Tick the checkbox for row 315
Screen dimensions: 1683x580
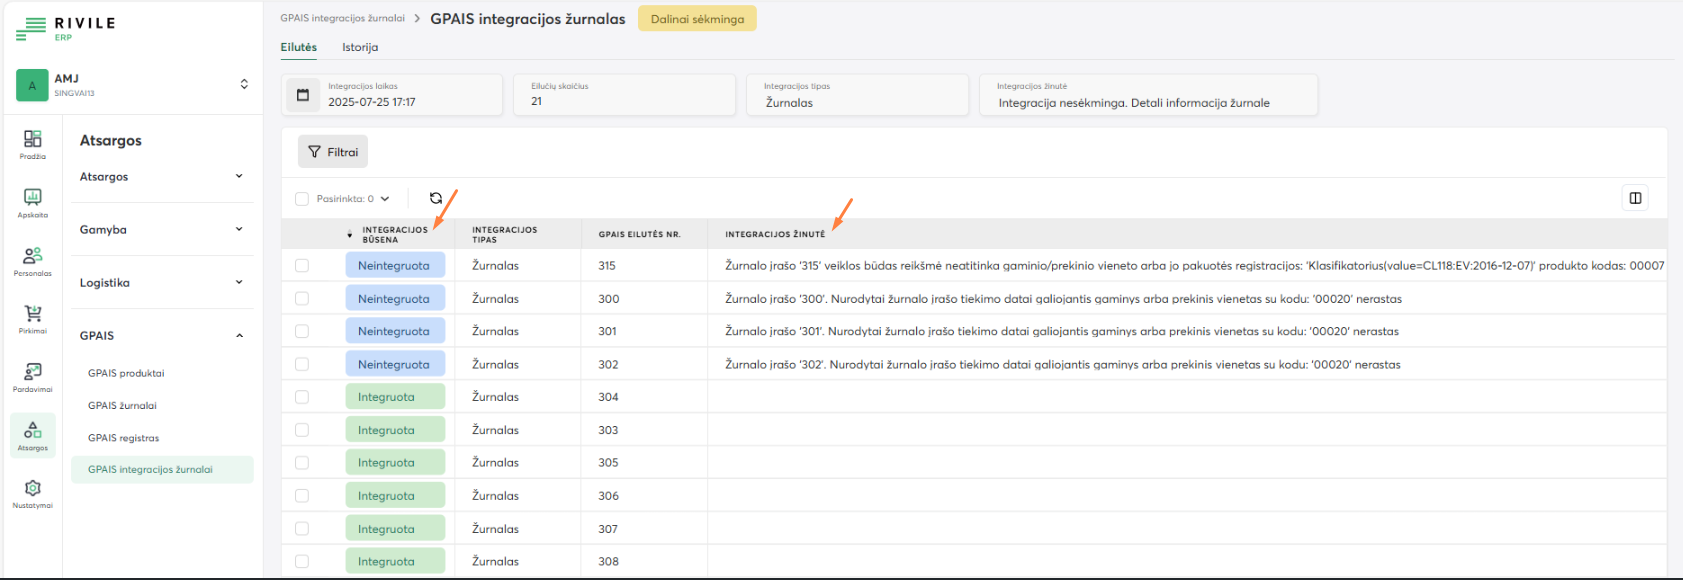(x=302, y=266)
